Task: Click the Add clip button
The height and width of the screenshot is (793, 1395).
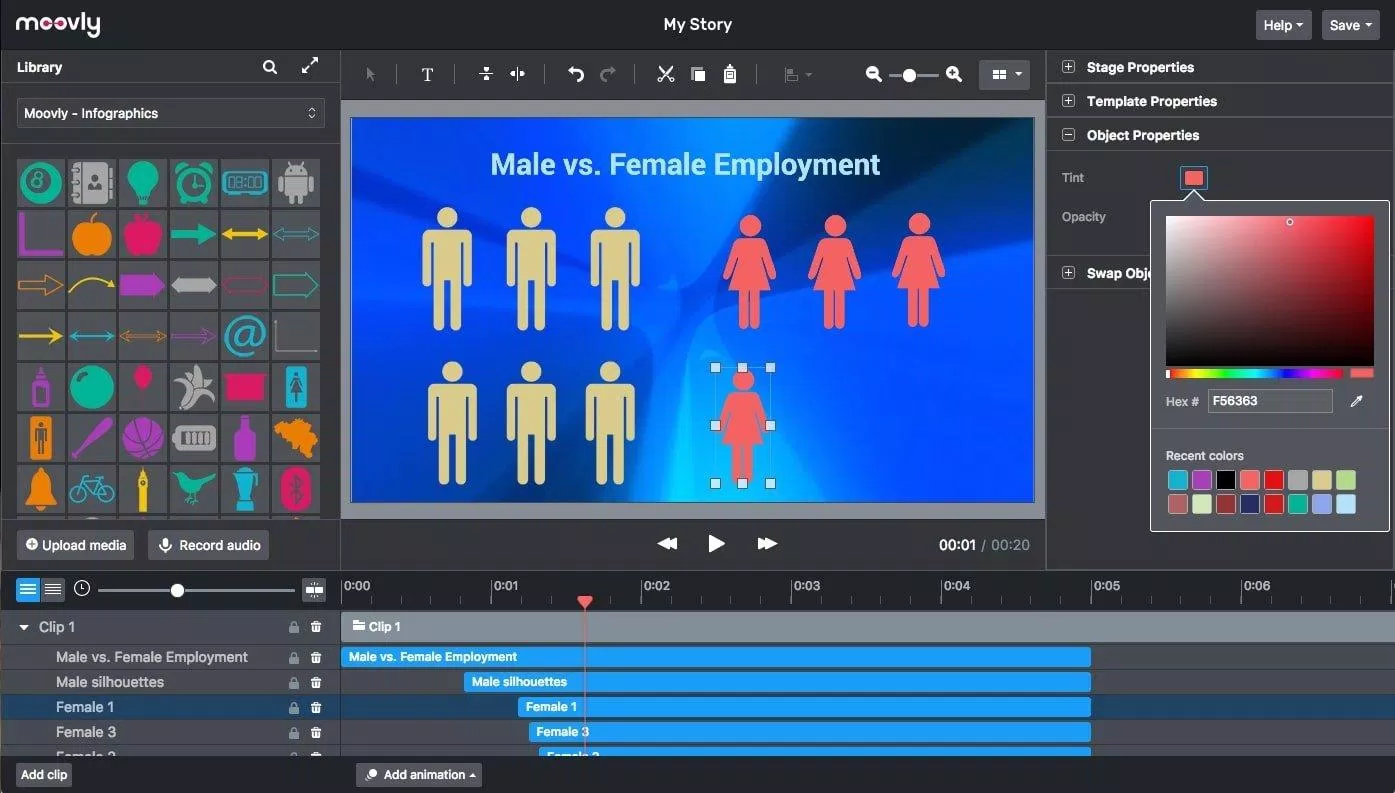Action: (44, 774)
